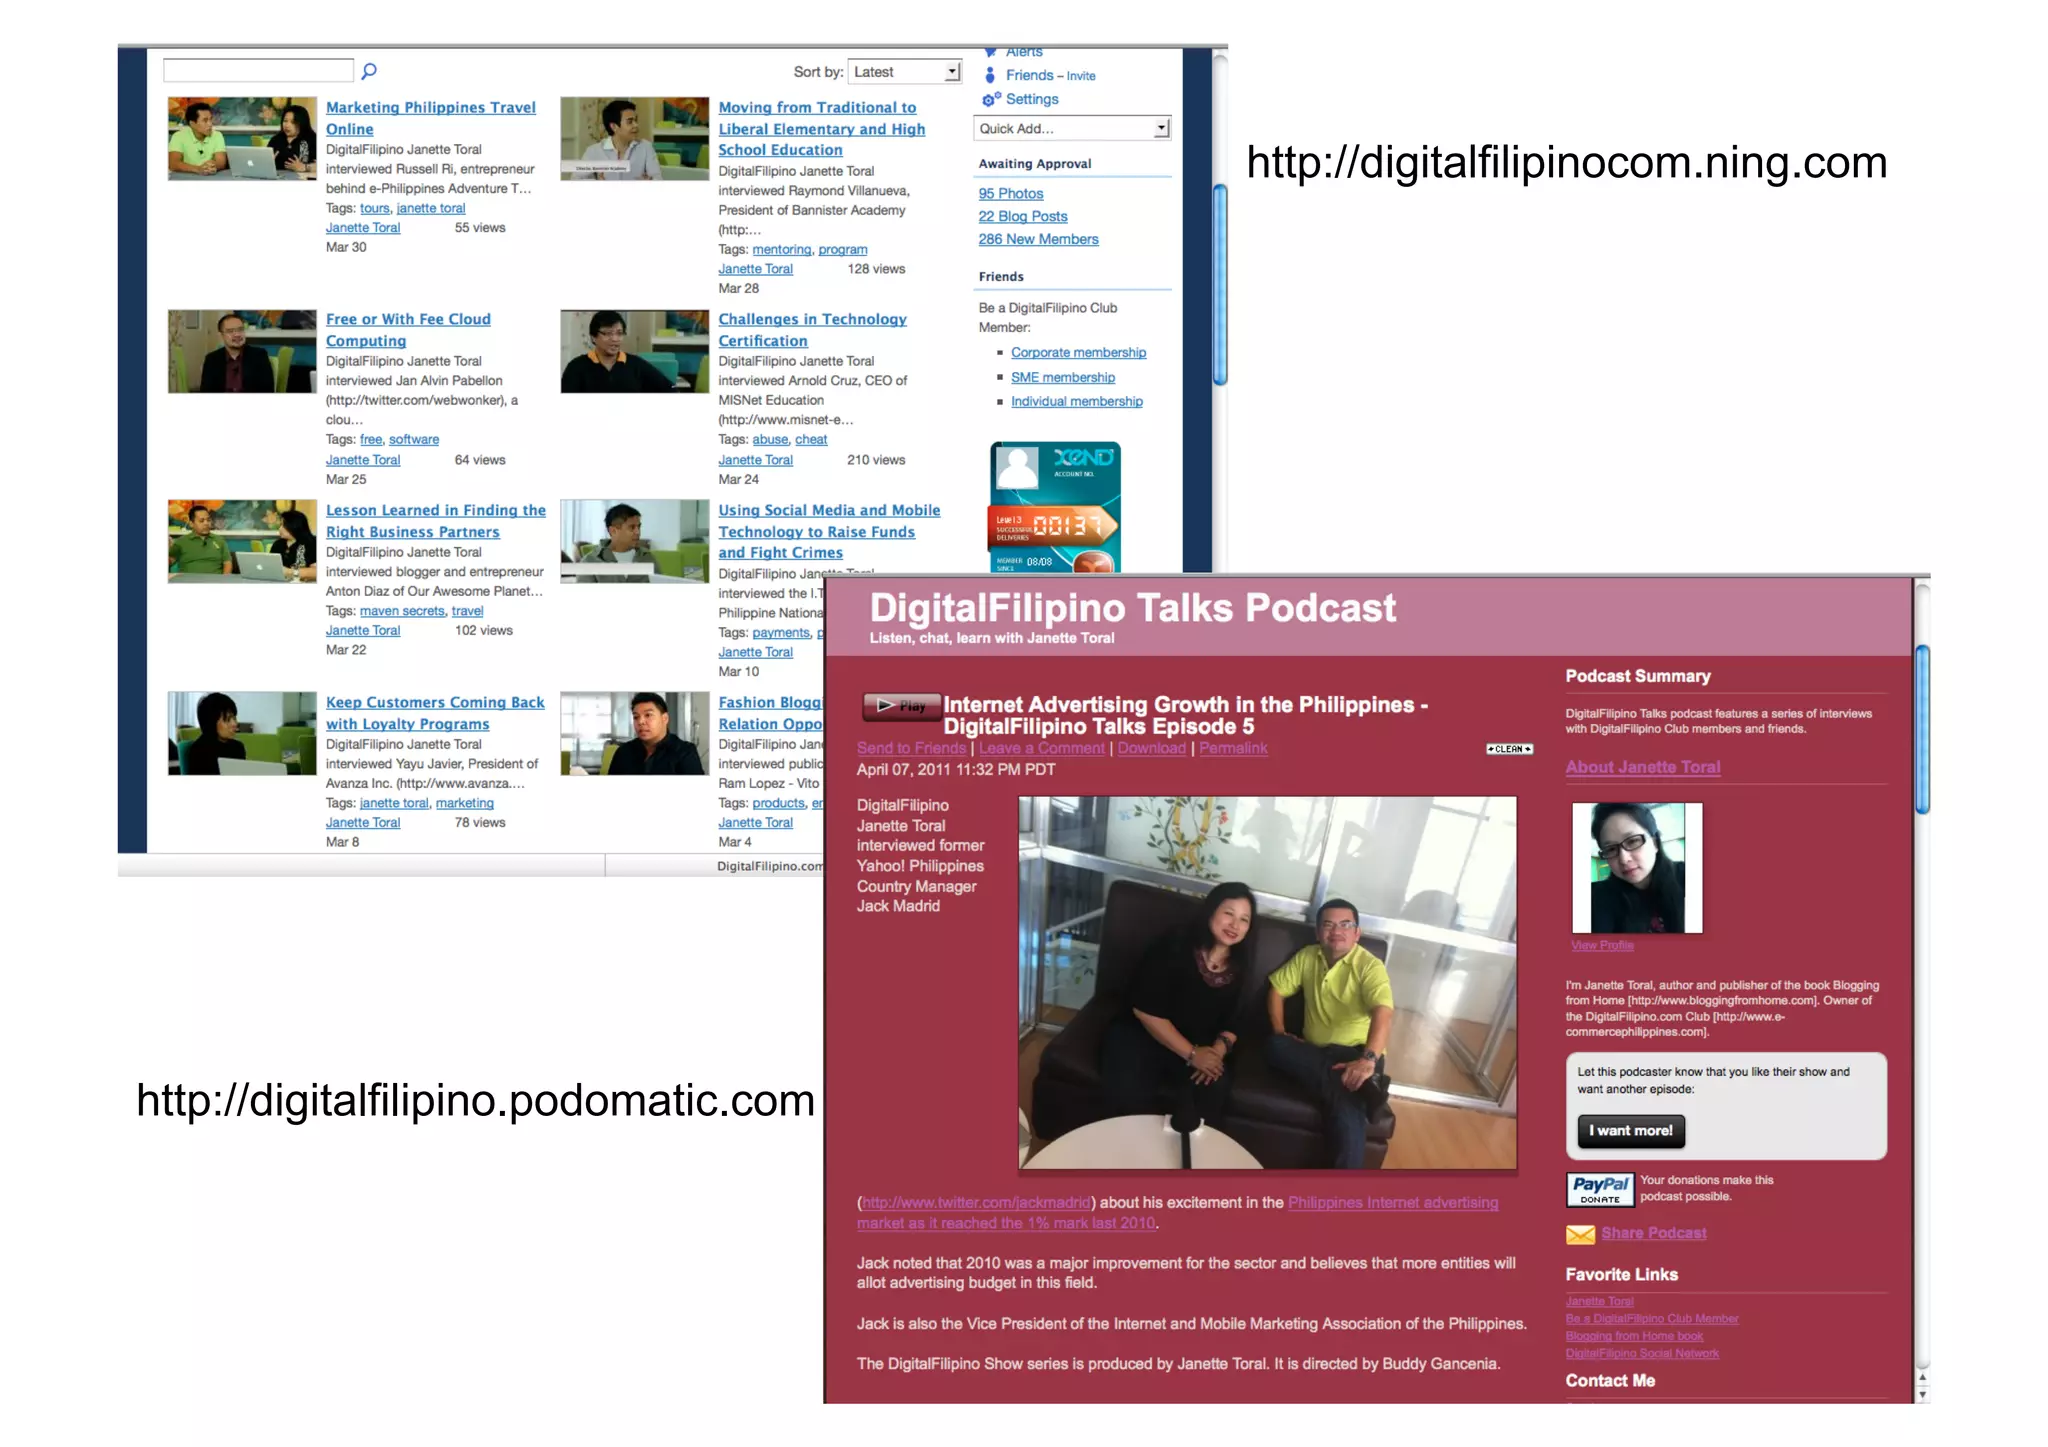This screenshot has width=2048, height=1447.
Task: Click the Share Podcast envelope icon
Action: click(x=1580, y=1235)
